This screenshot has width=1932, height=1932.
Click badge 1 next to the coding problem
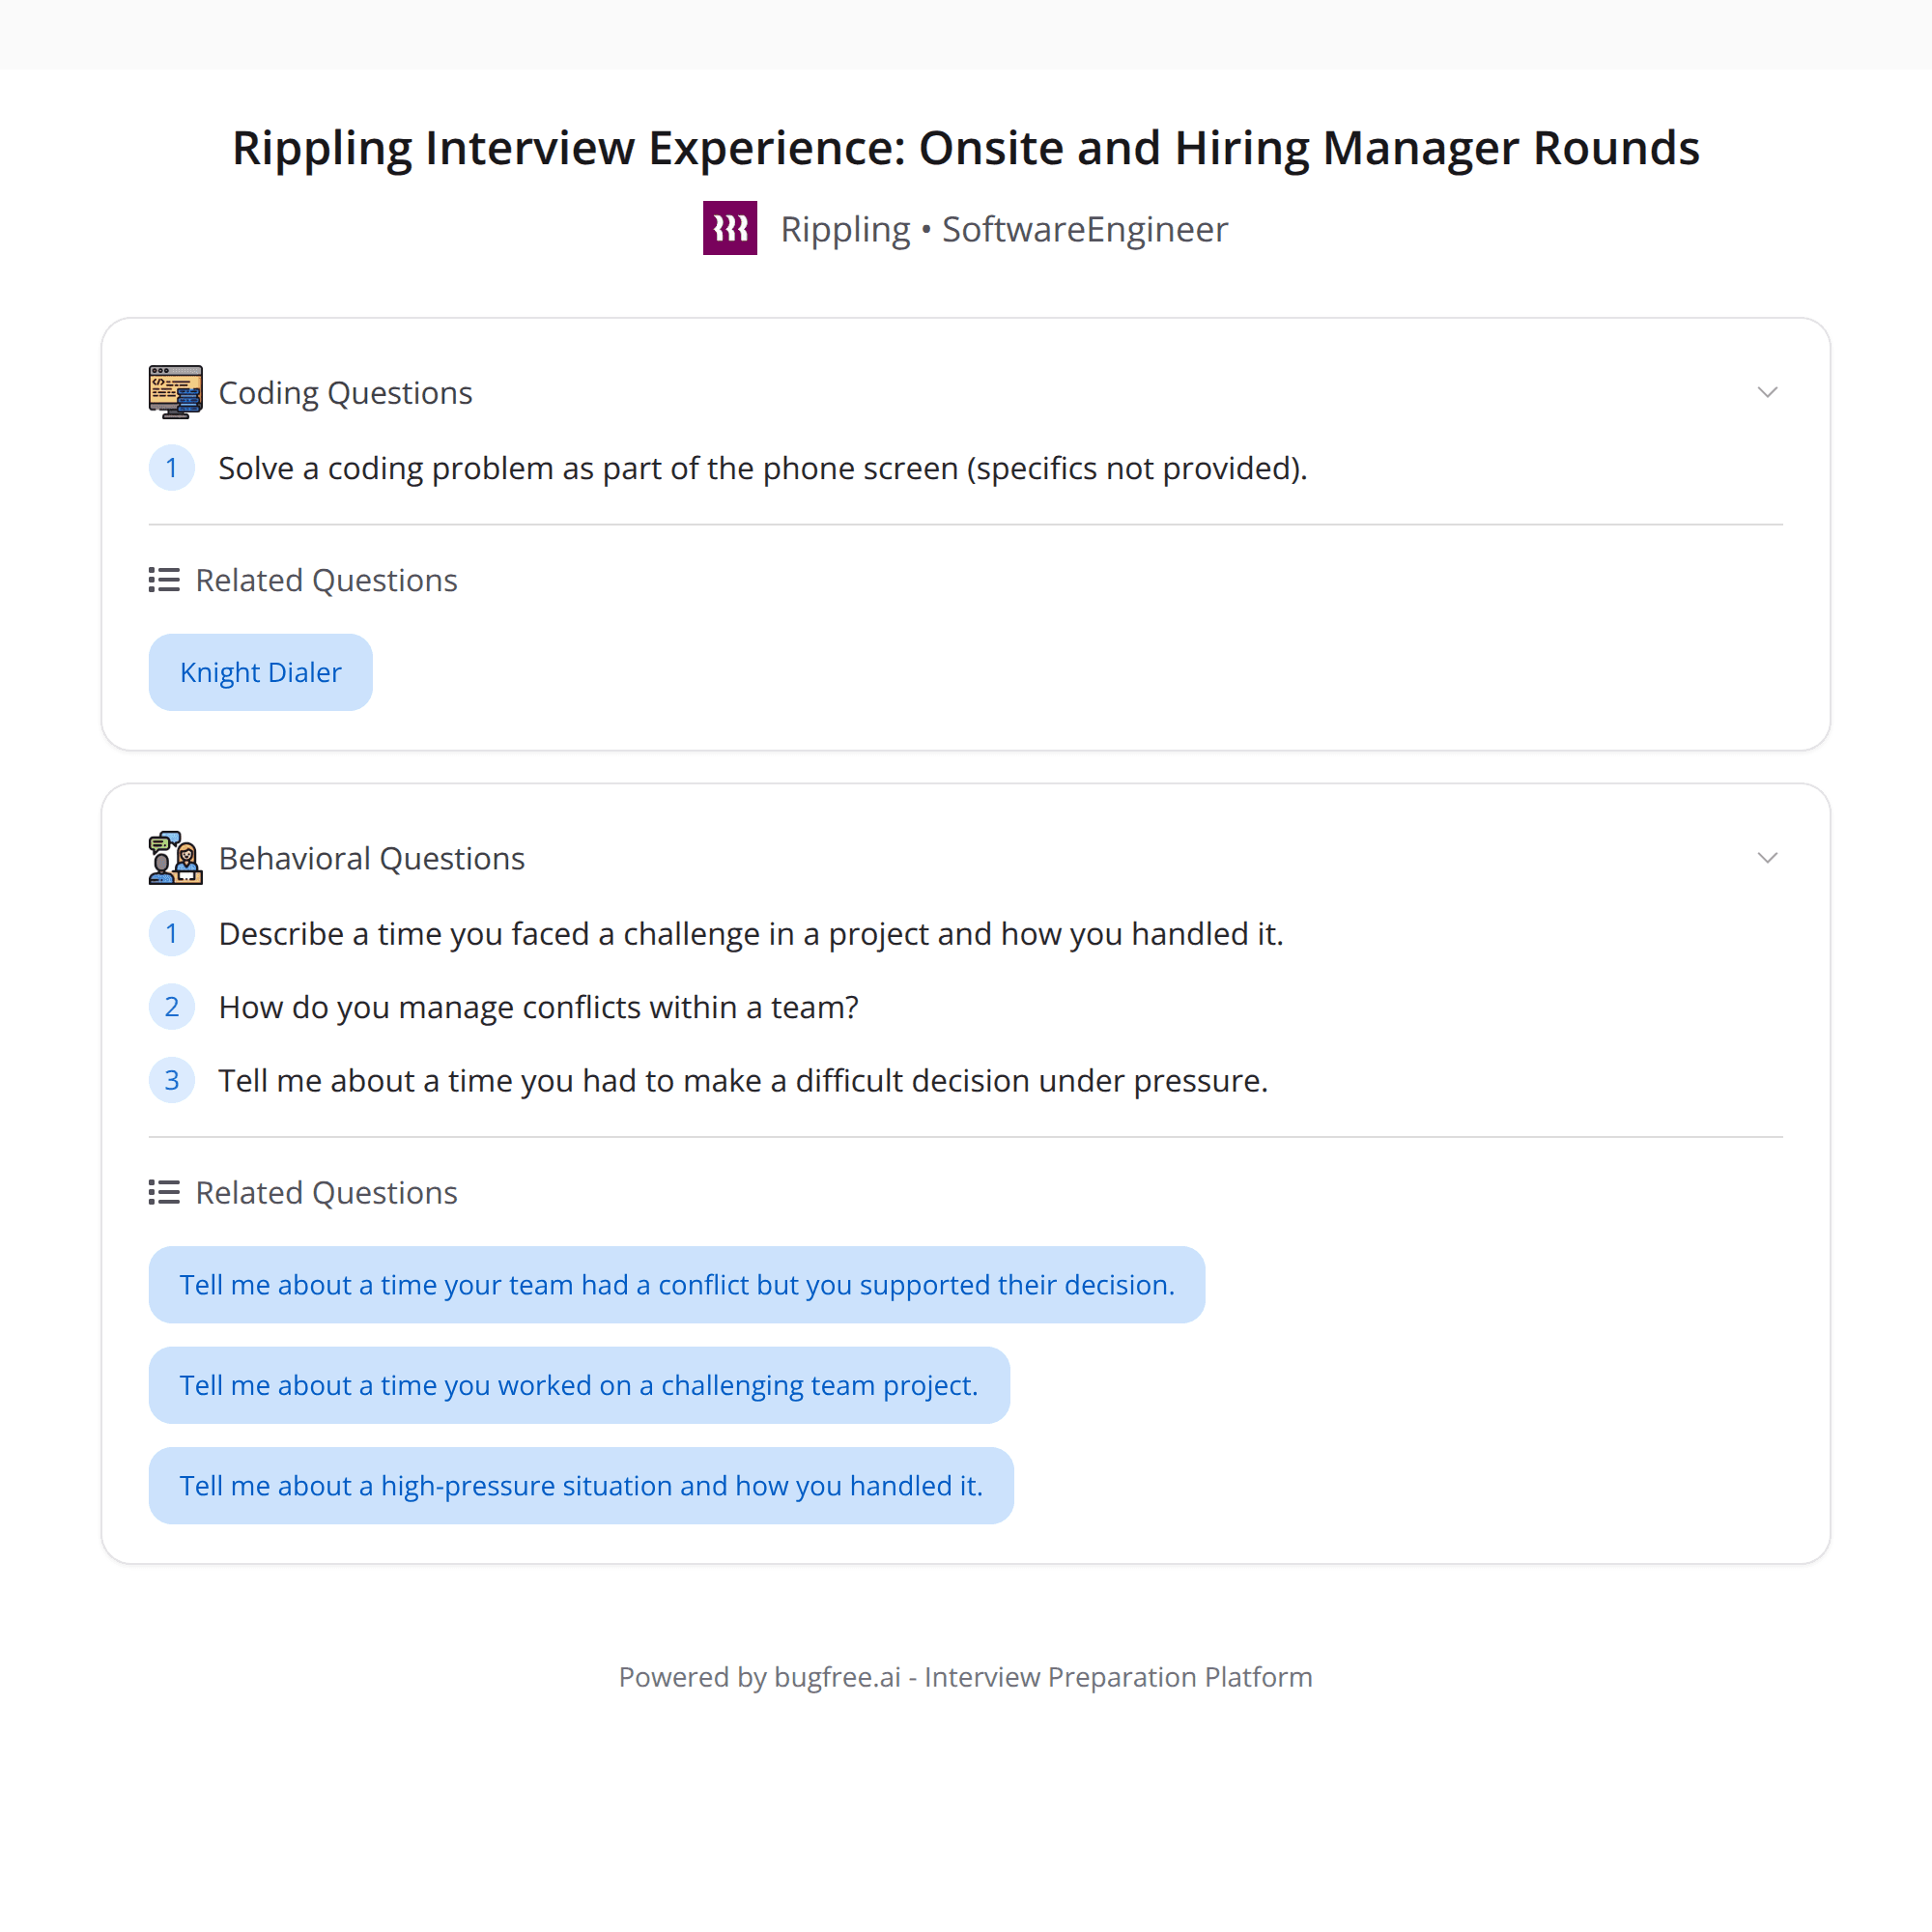click(172, 467)
